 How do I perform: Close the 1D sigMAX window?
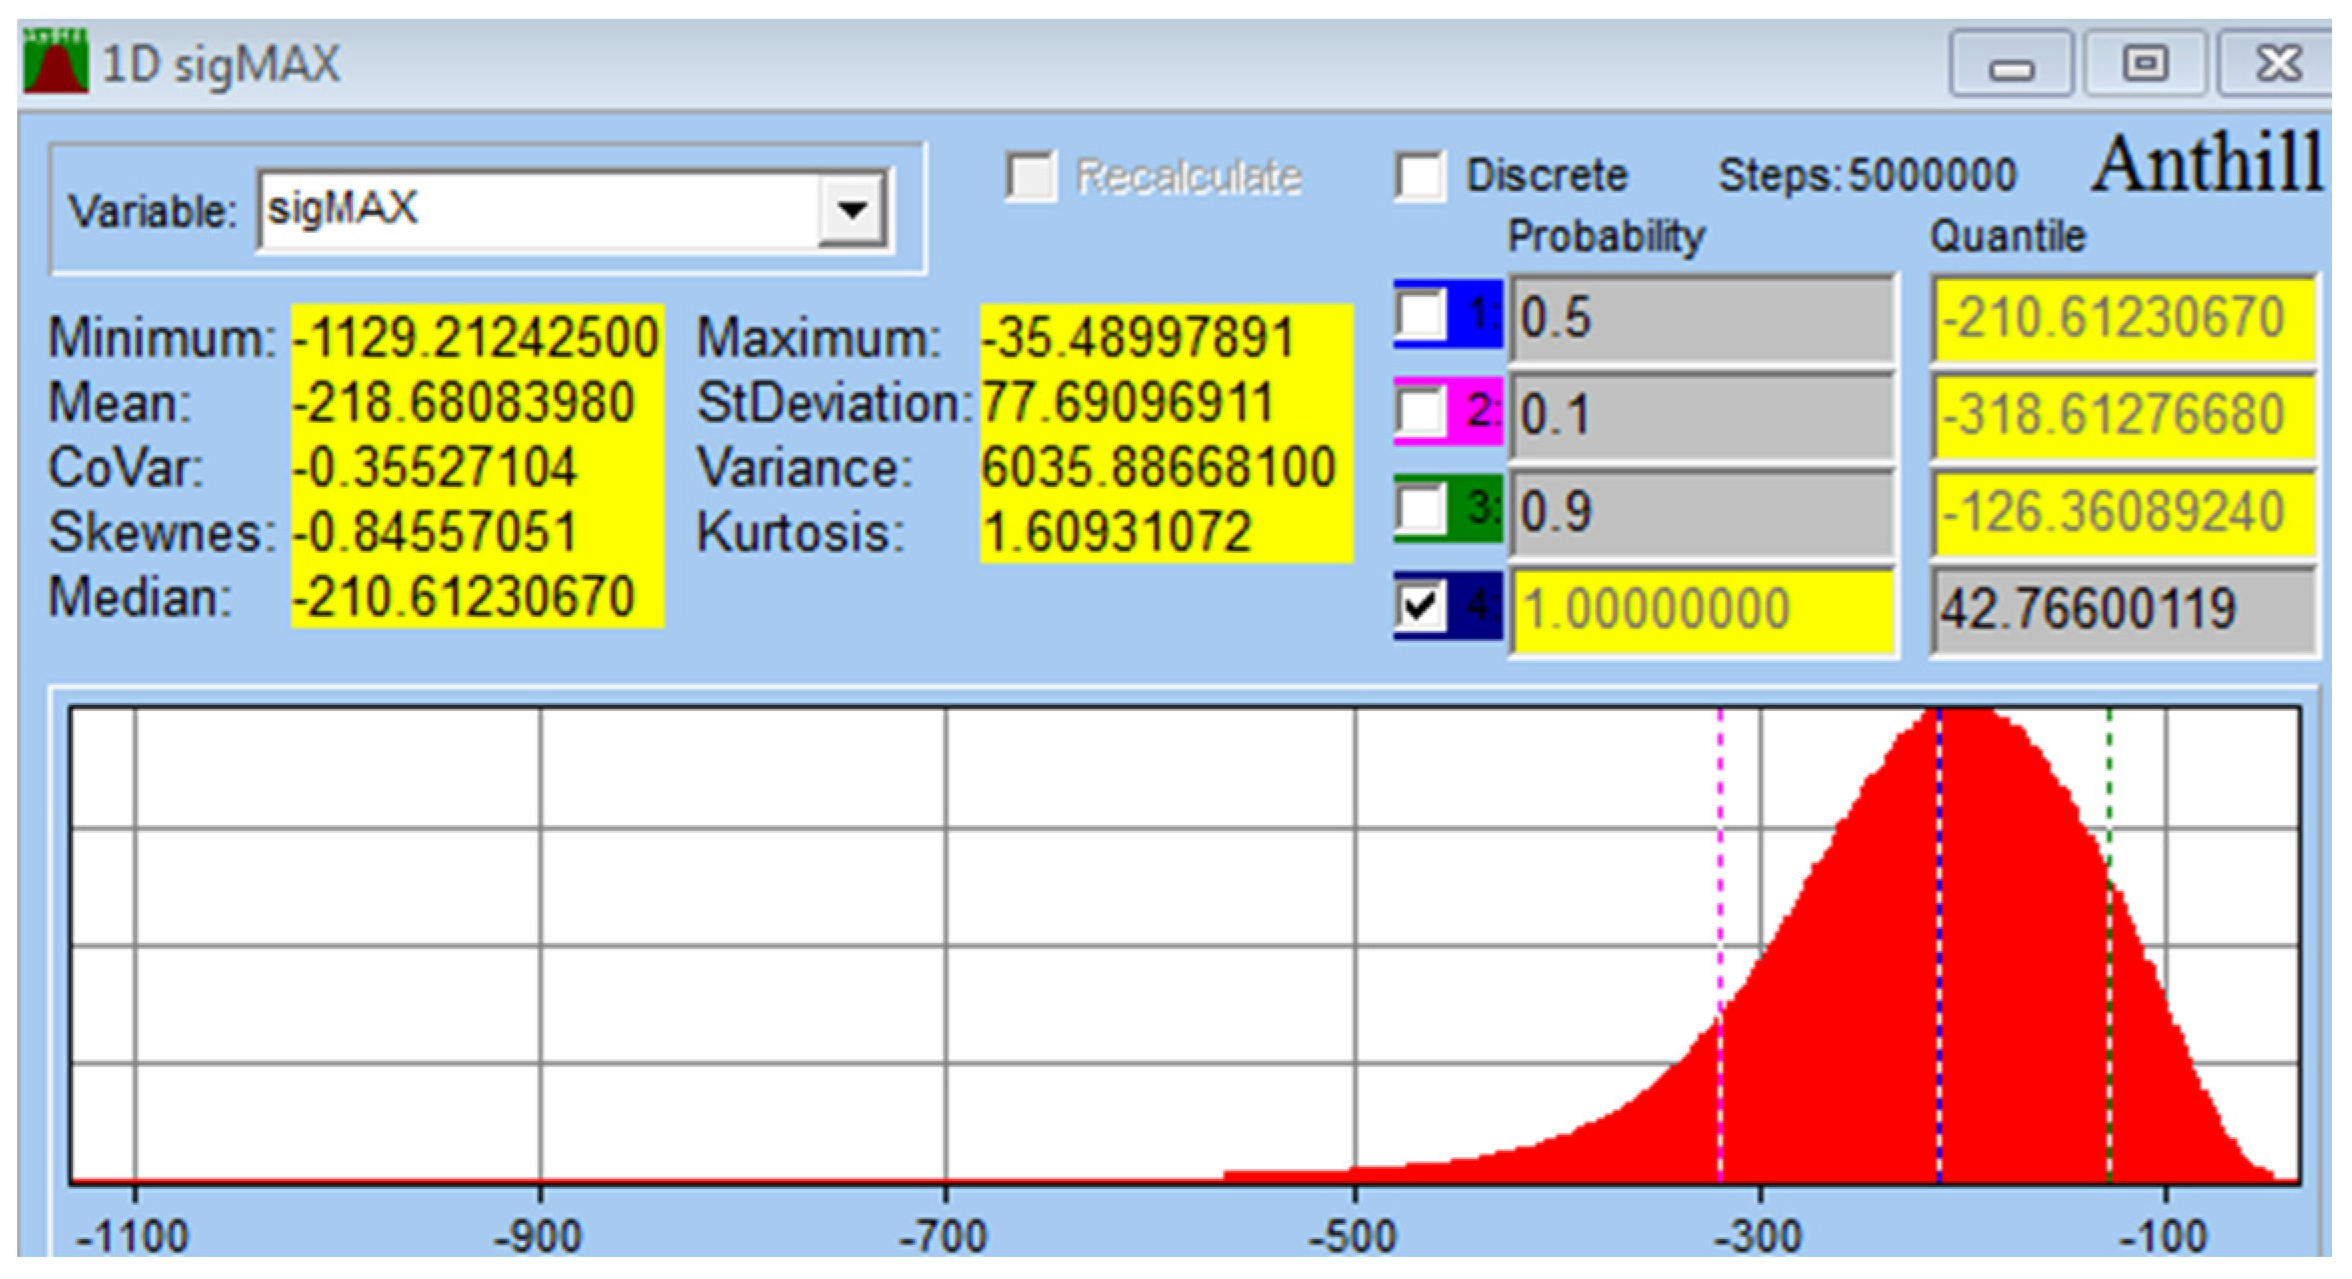(x=2278, y=64)
